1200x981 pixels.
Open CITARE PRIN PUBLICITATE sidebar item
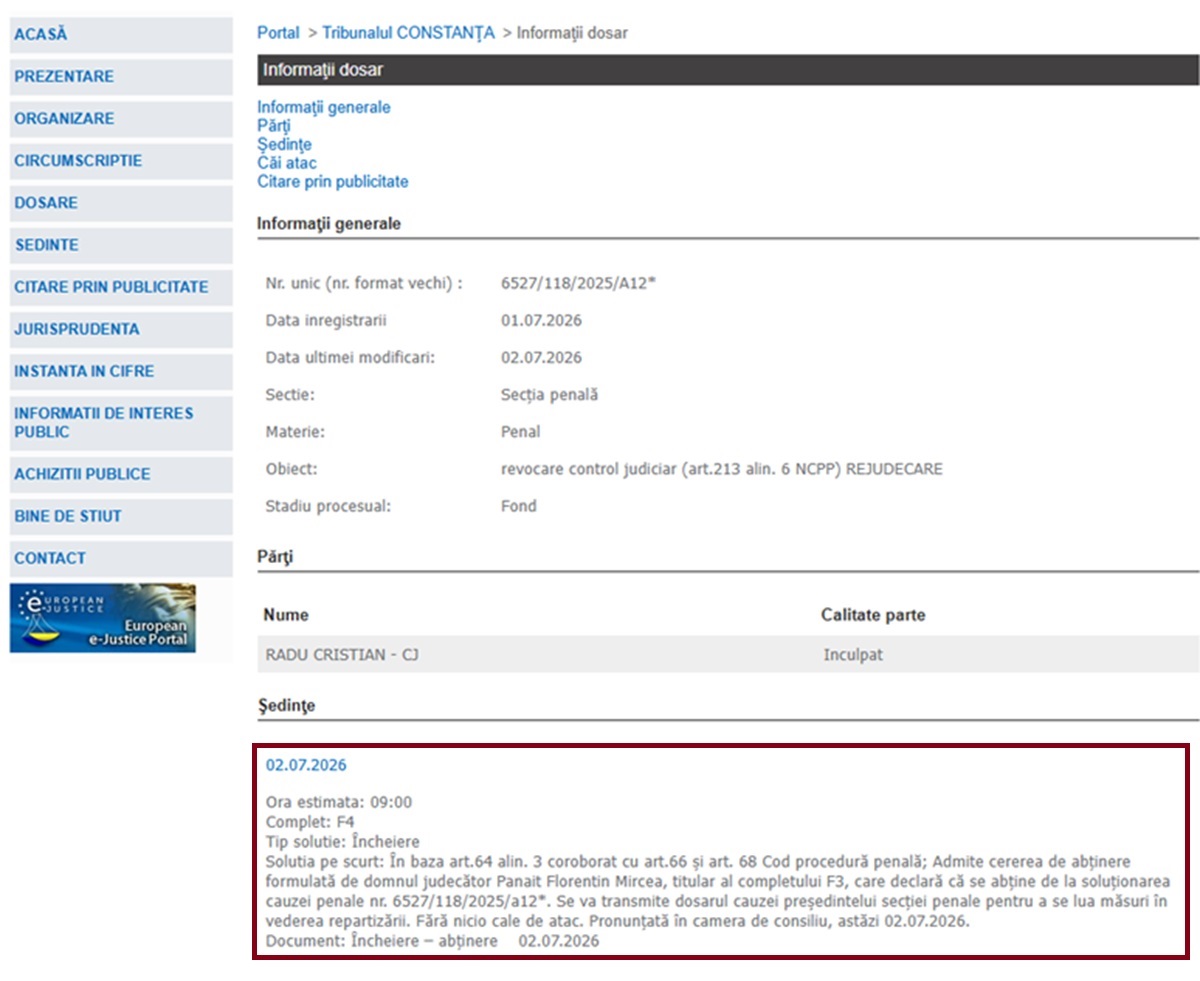(121, 287)
